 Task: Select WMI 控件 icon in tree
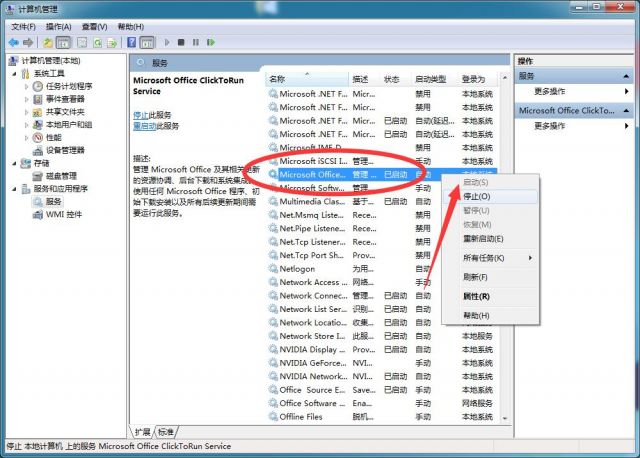pos(38,214)
